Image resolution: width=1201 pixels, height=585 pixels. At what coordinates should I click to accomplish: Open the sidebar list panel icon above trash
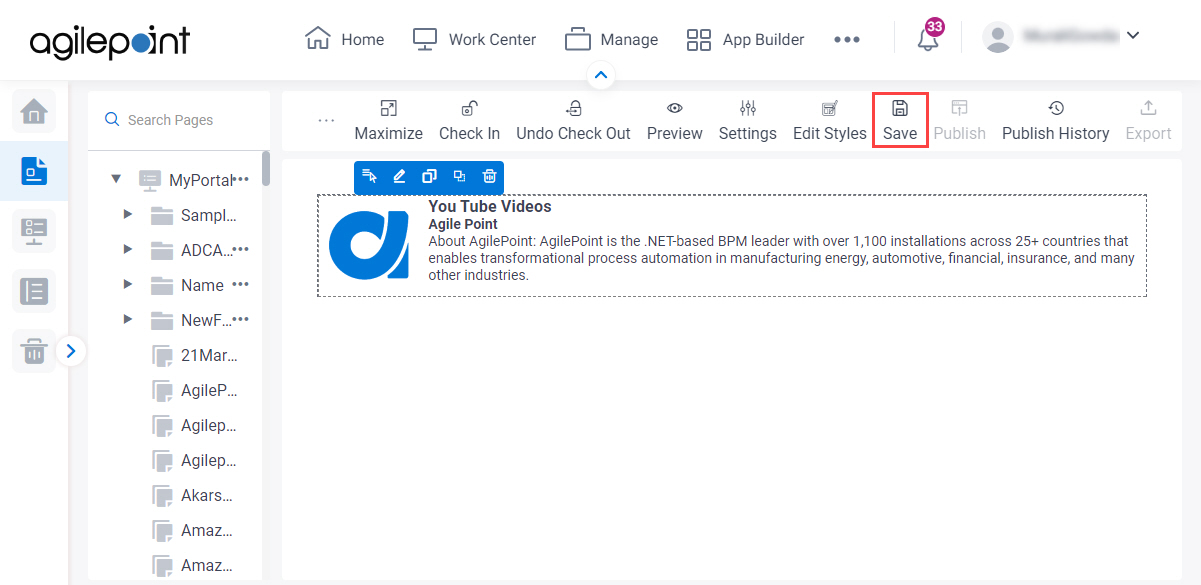(x=34, y=291)
